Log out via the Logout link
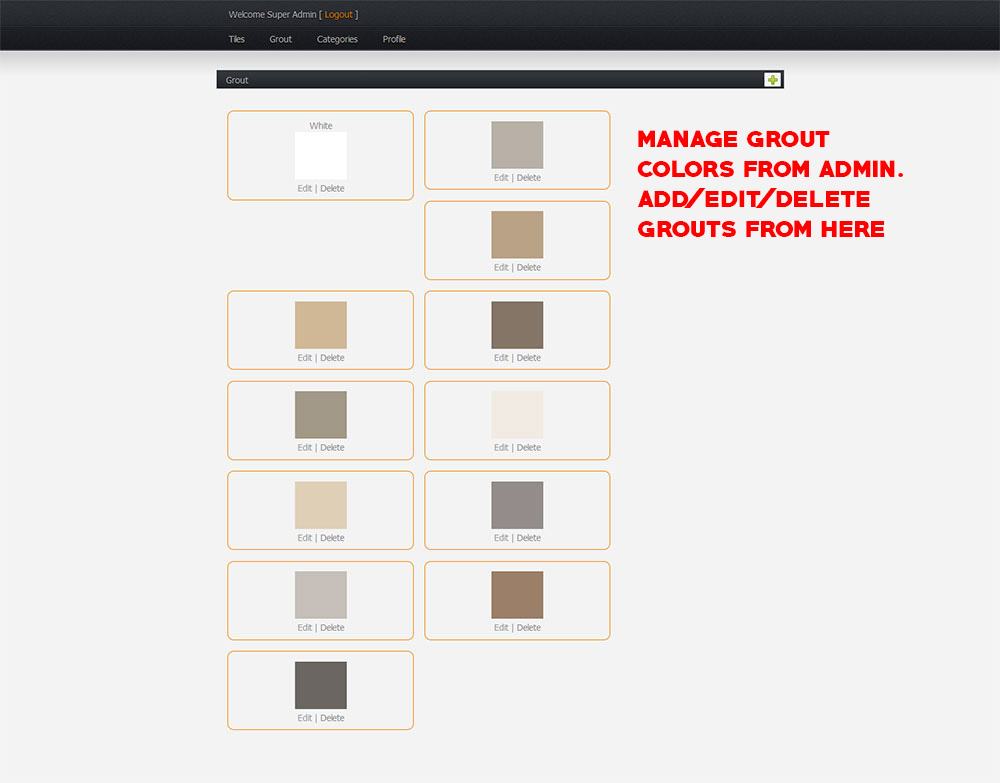Viewport: 1000px width, 783px height. coord(338,15)
